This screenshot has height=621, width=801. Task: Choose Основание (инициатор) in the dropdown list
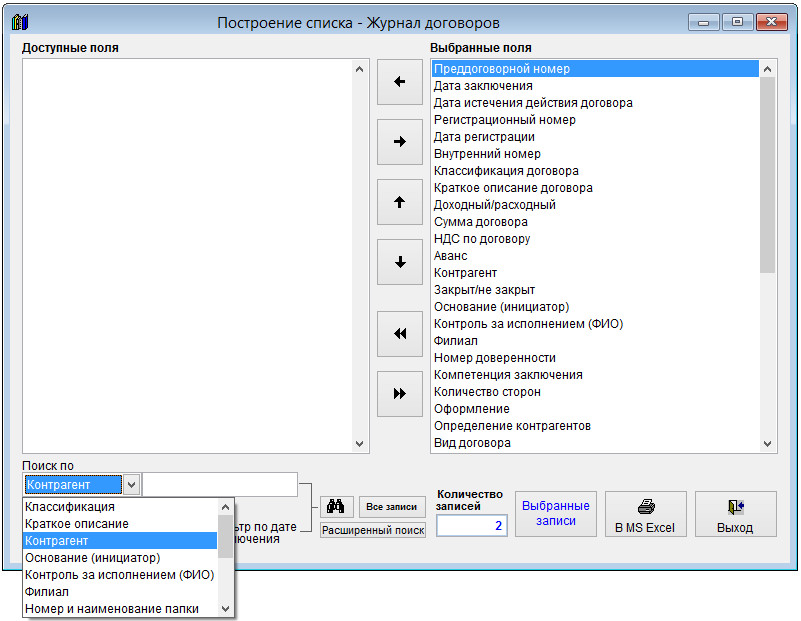121,558
